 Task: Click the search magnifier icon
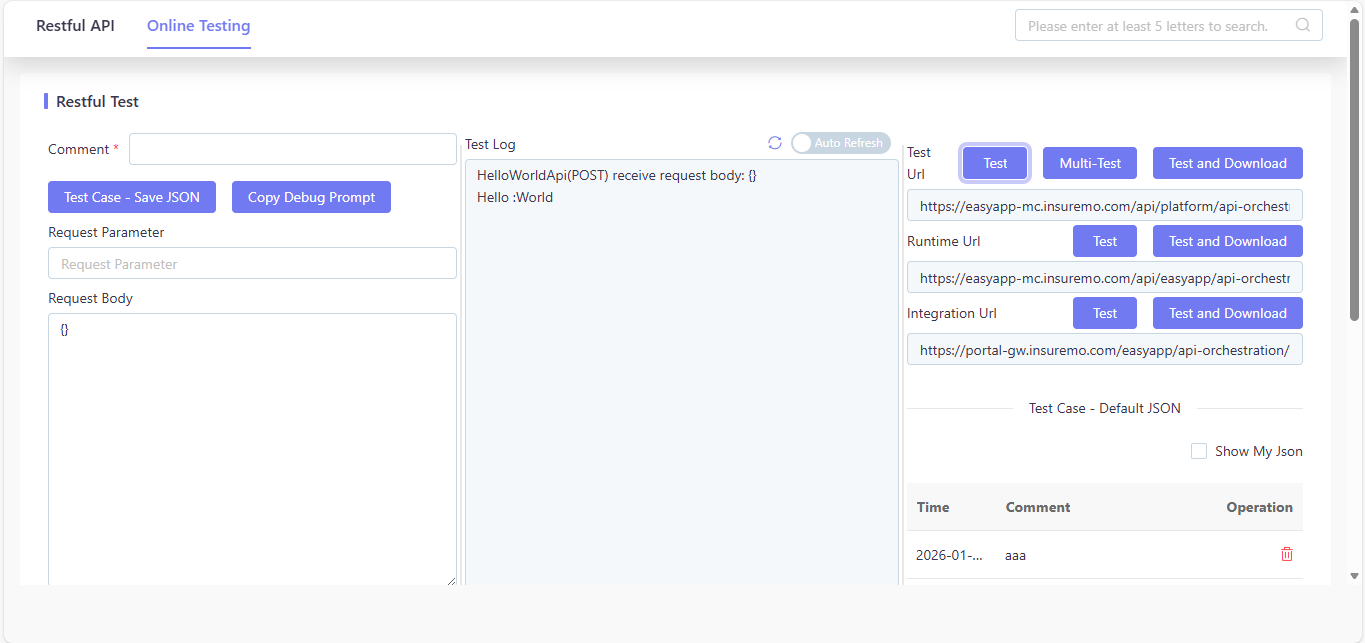click(x=1303, y=26)
